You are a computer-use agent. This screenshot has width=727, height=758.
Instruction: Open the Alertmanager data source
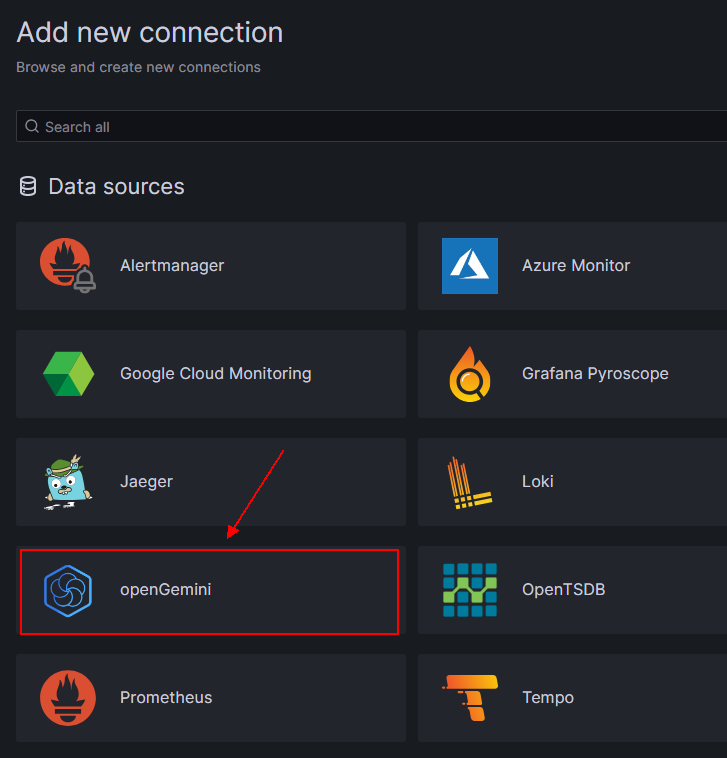pyautogui.click(x=211, y=266)
